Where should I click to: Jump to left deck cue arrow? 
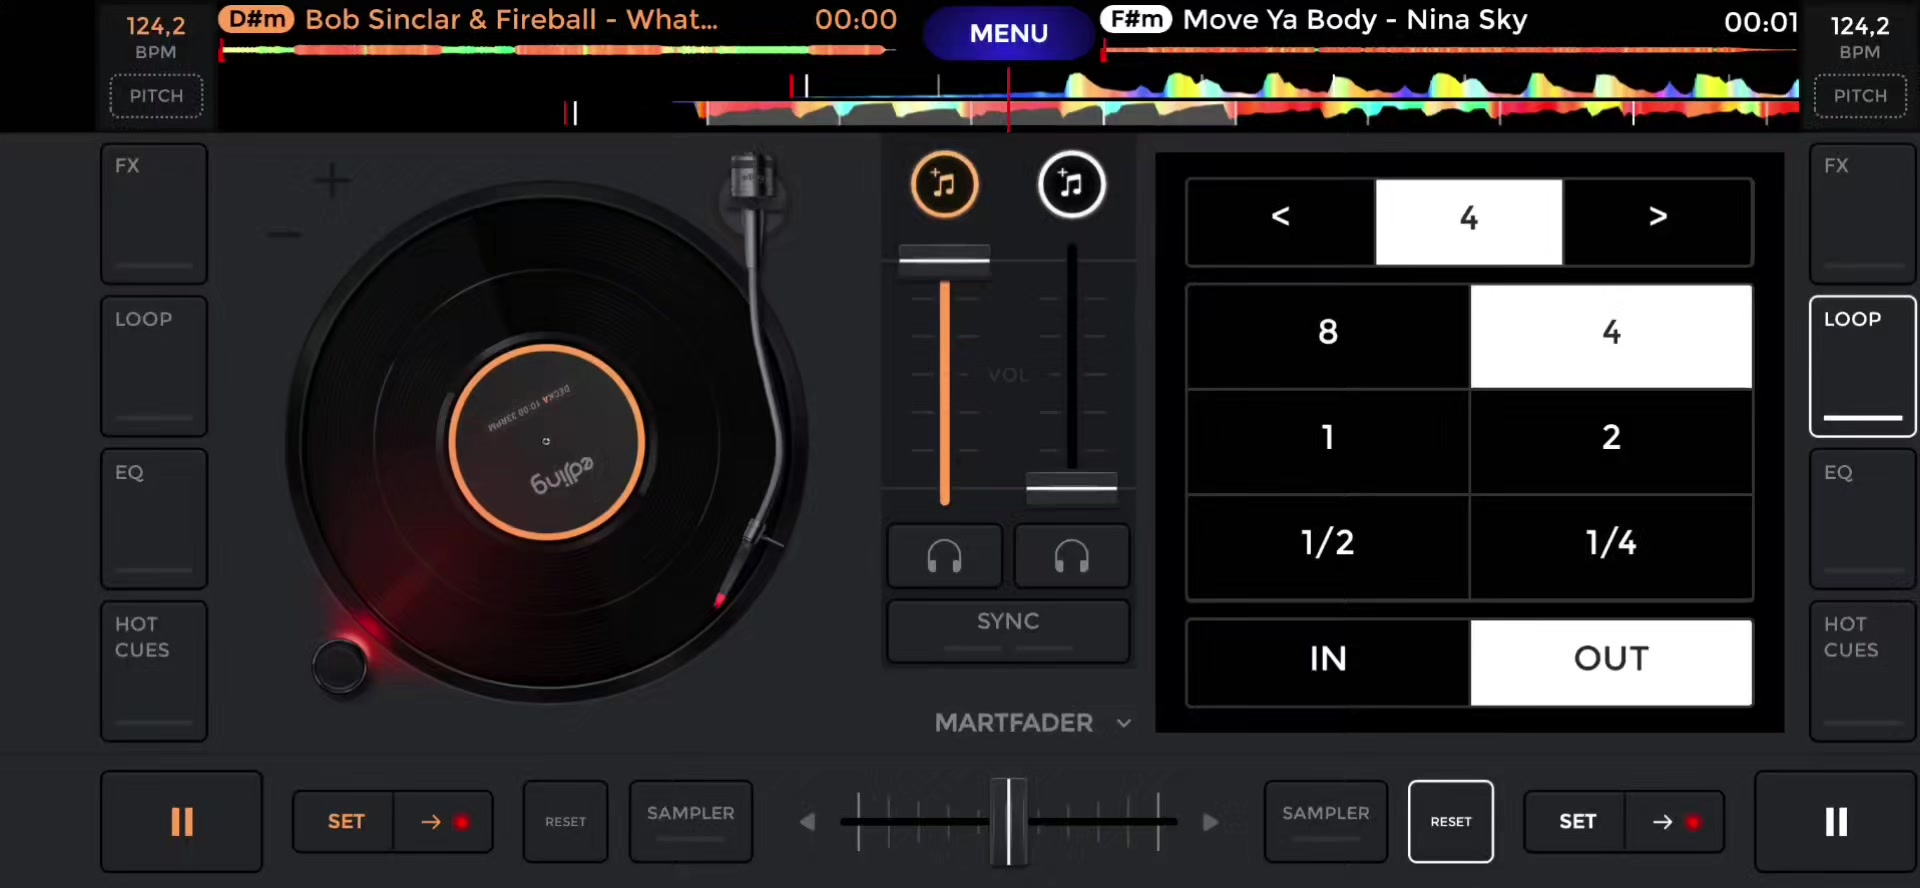coord(444,822)
